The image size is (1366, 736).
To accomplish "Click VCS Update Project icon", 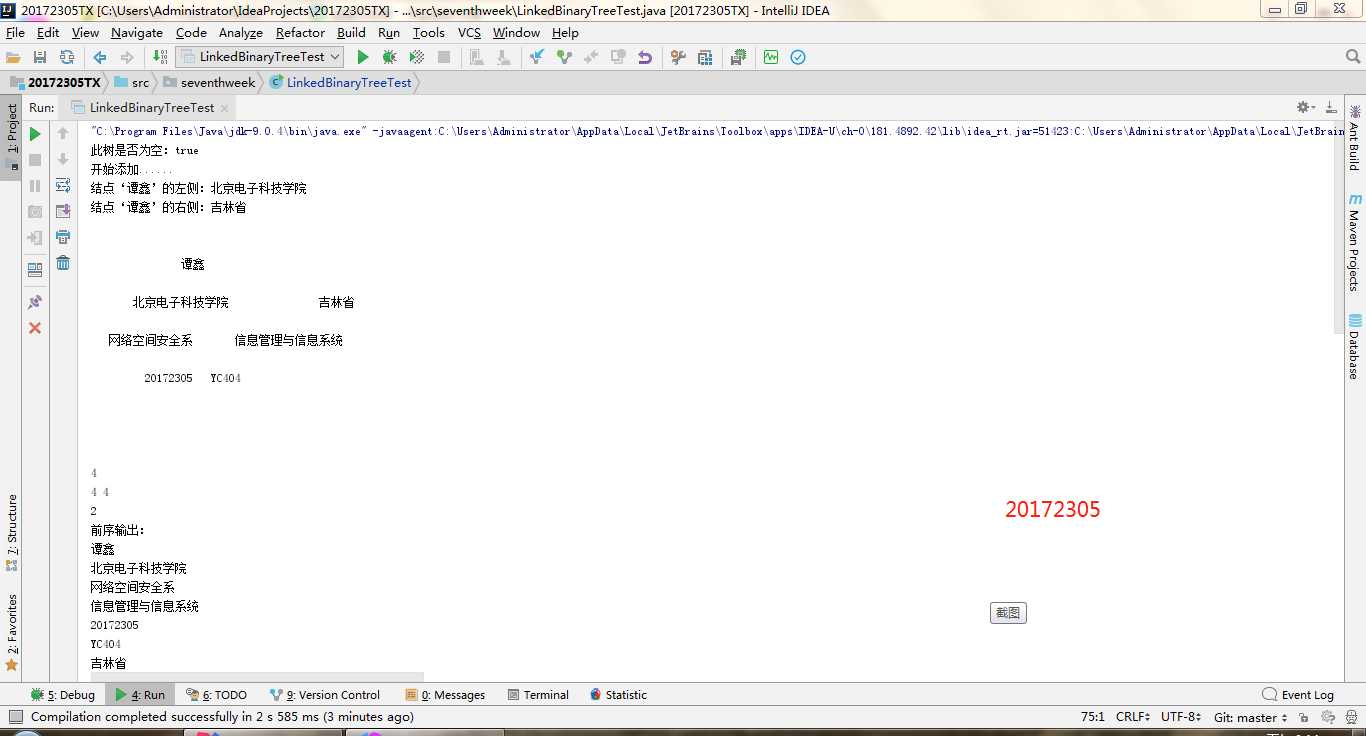I will coord(537,58).
